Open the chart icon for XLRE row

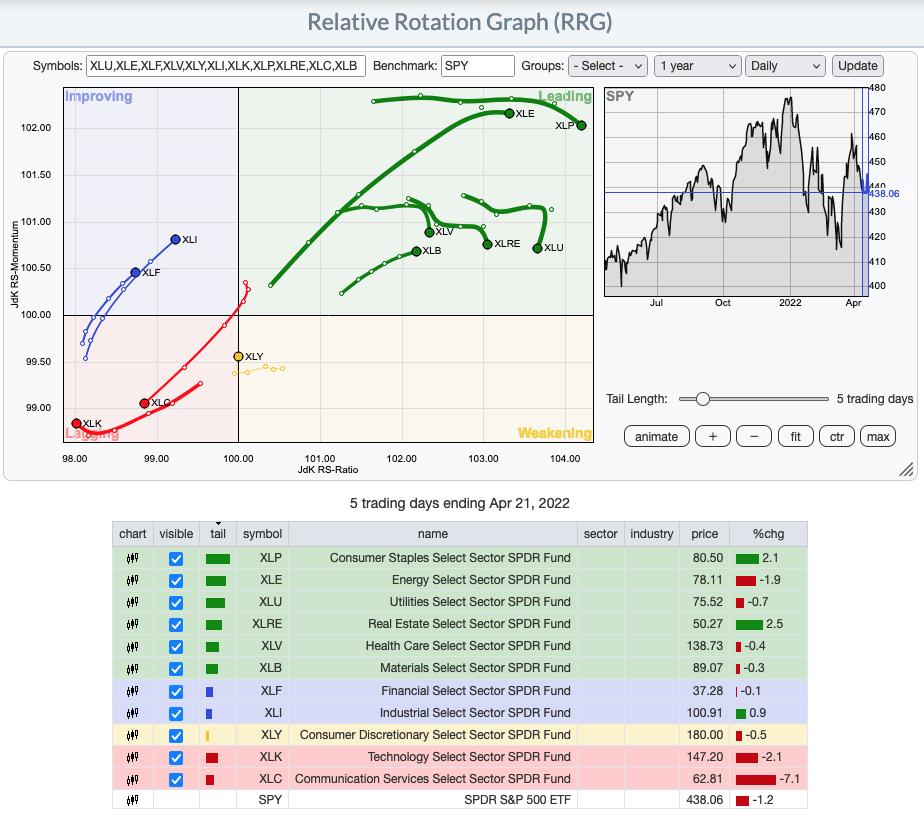point(133,624)
